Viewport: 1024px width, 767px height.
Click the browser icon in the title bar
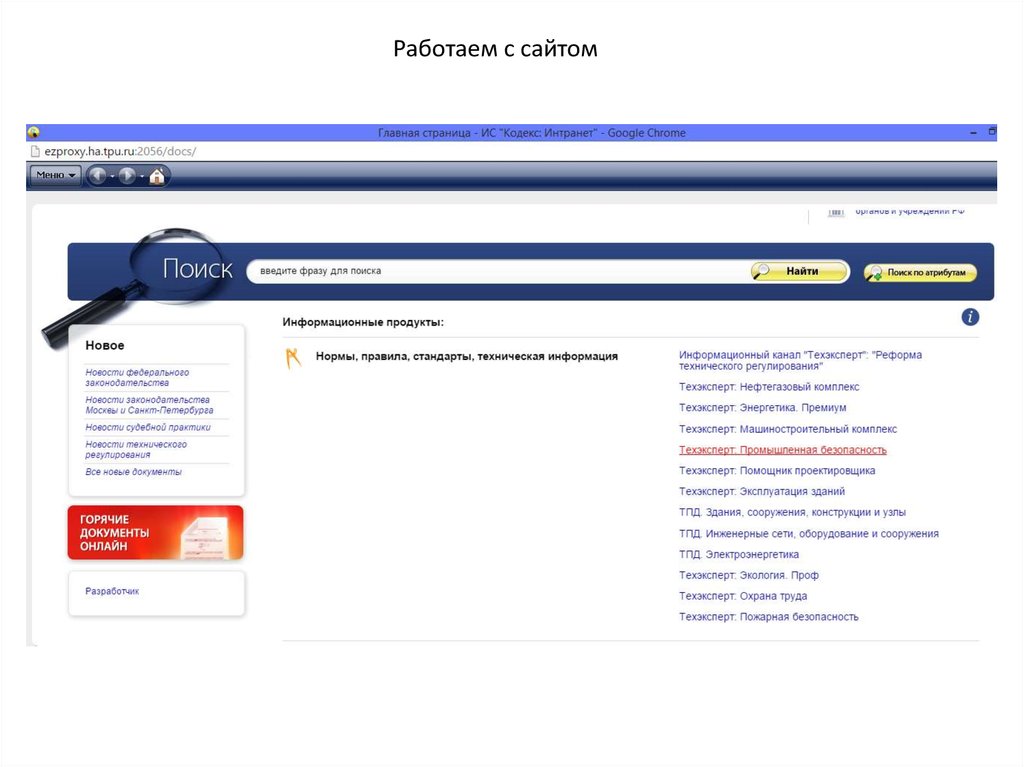33,132
